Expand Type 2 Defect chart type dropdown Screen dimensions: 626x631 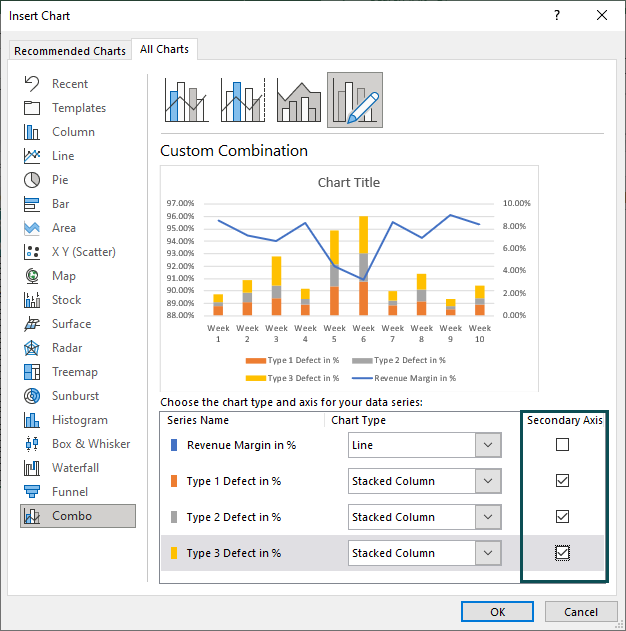pyautogui.click(x=424, y=517)
